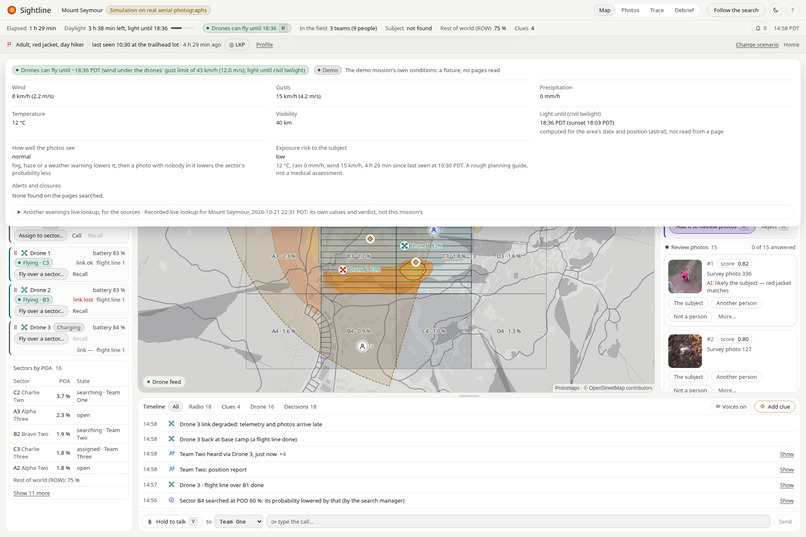806x537 pixels.
Task: Filter timeline by Clues 4
Action: coord(230,406)
